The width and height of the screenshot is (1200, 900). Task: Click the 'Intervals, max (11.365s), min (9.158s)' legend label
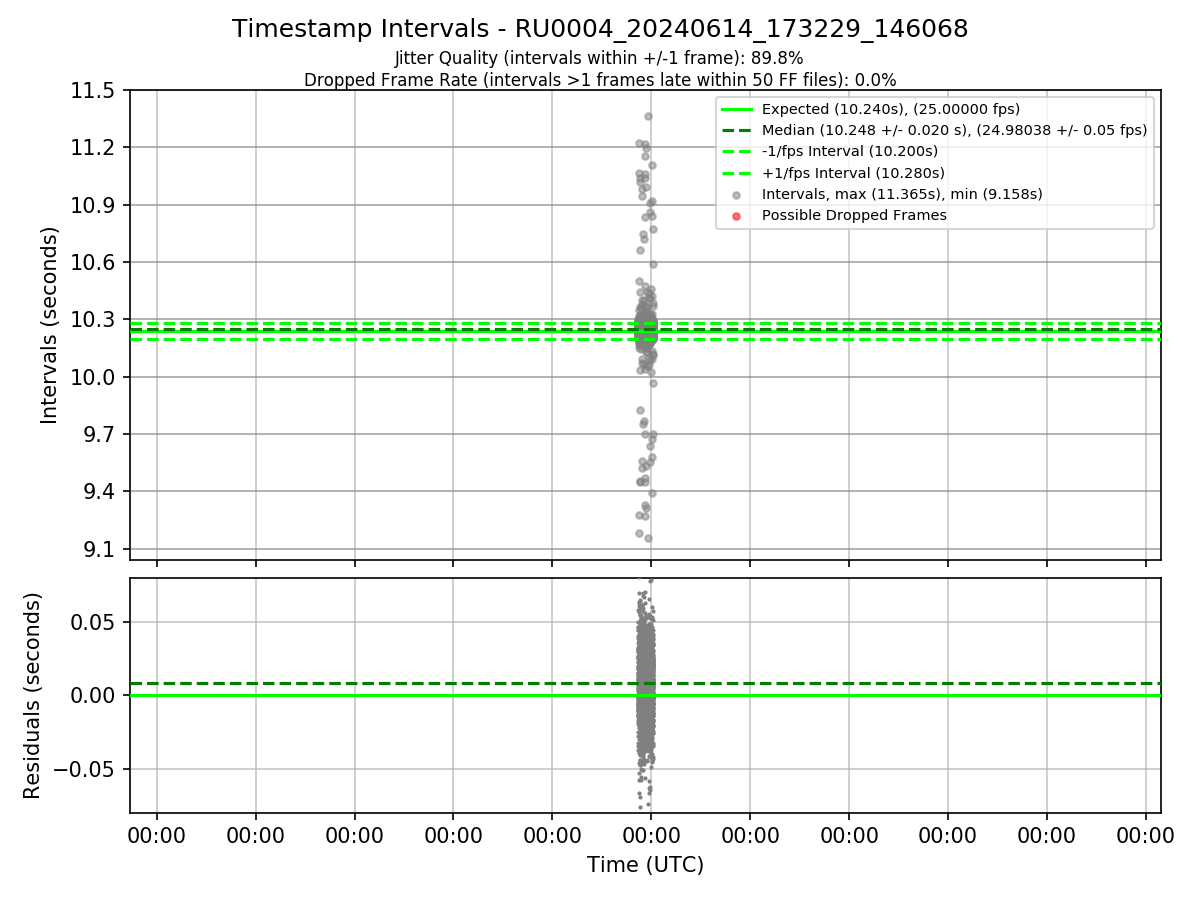pos(902,194)
